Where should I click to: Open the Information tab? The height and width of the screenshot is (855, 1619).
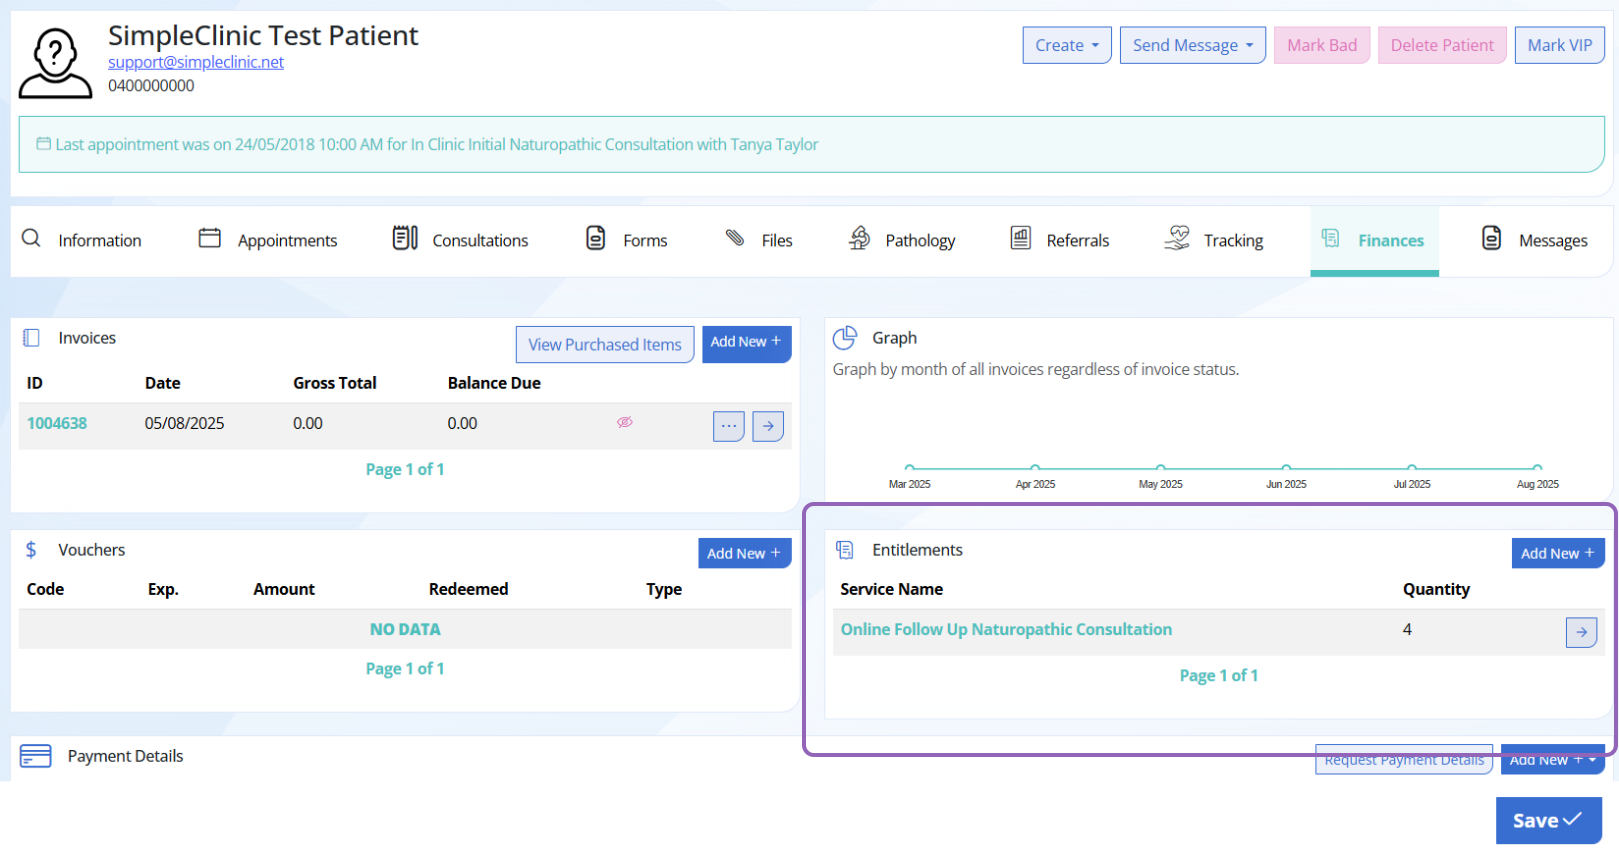tap(82, 240)
